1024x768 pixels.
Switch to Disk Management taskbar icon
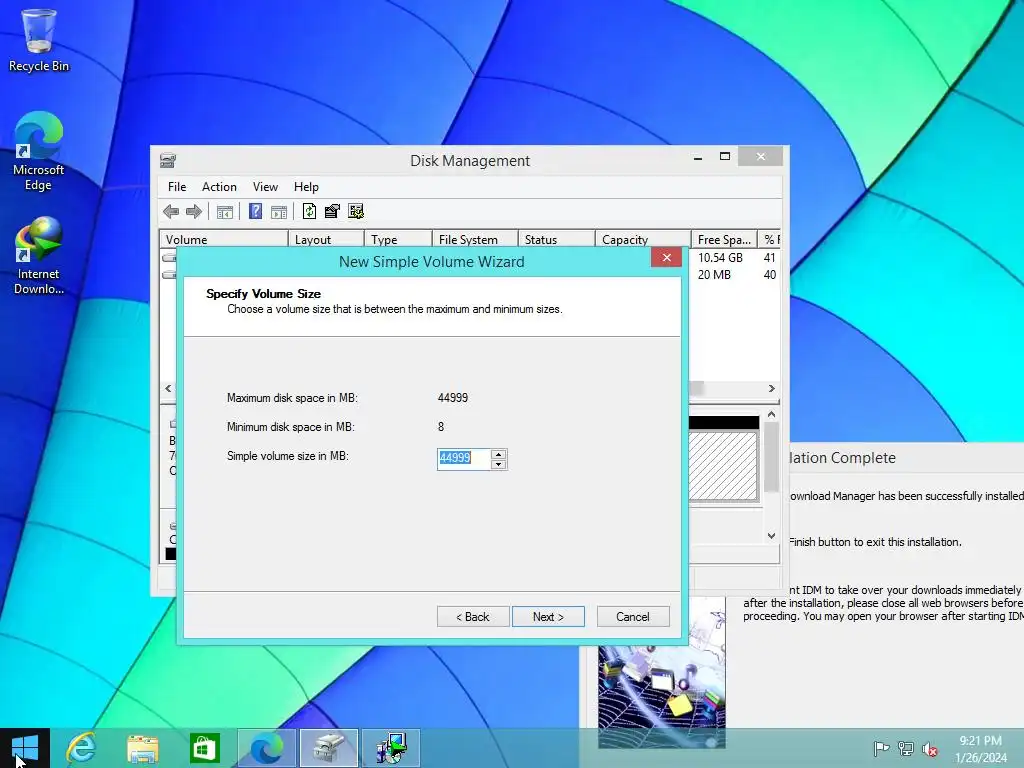[328, 748]
